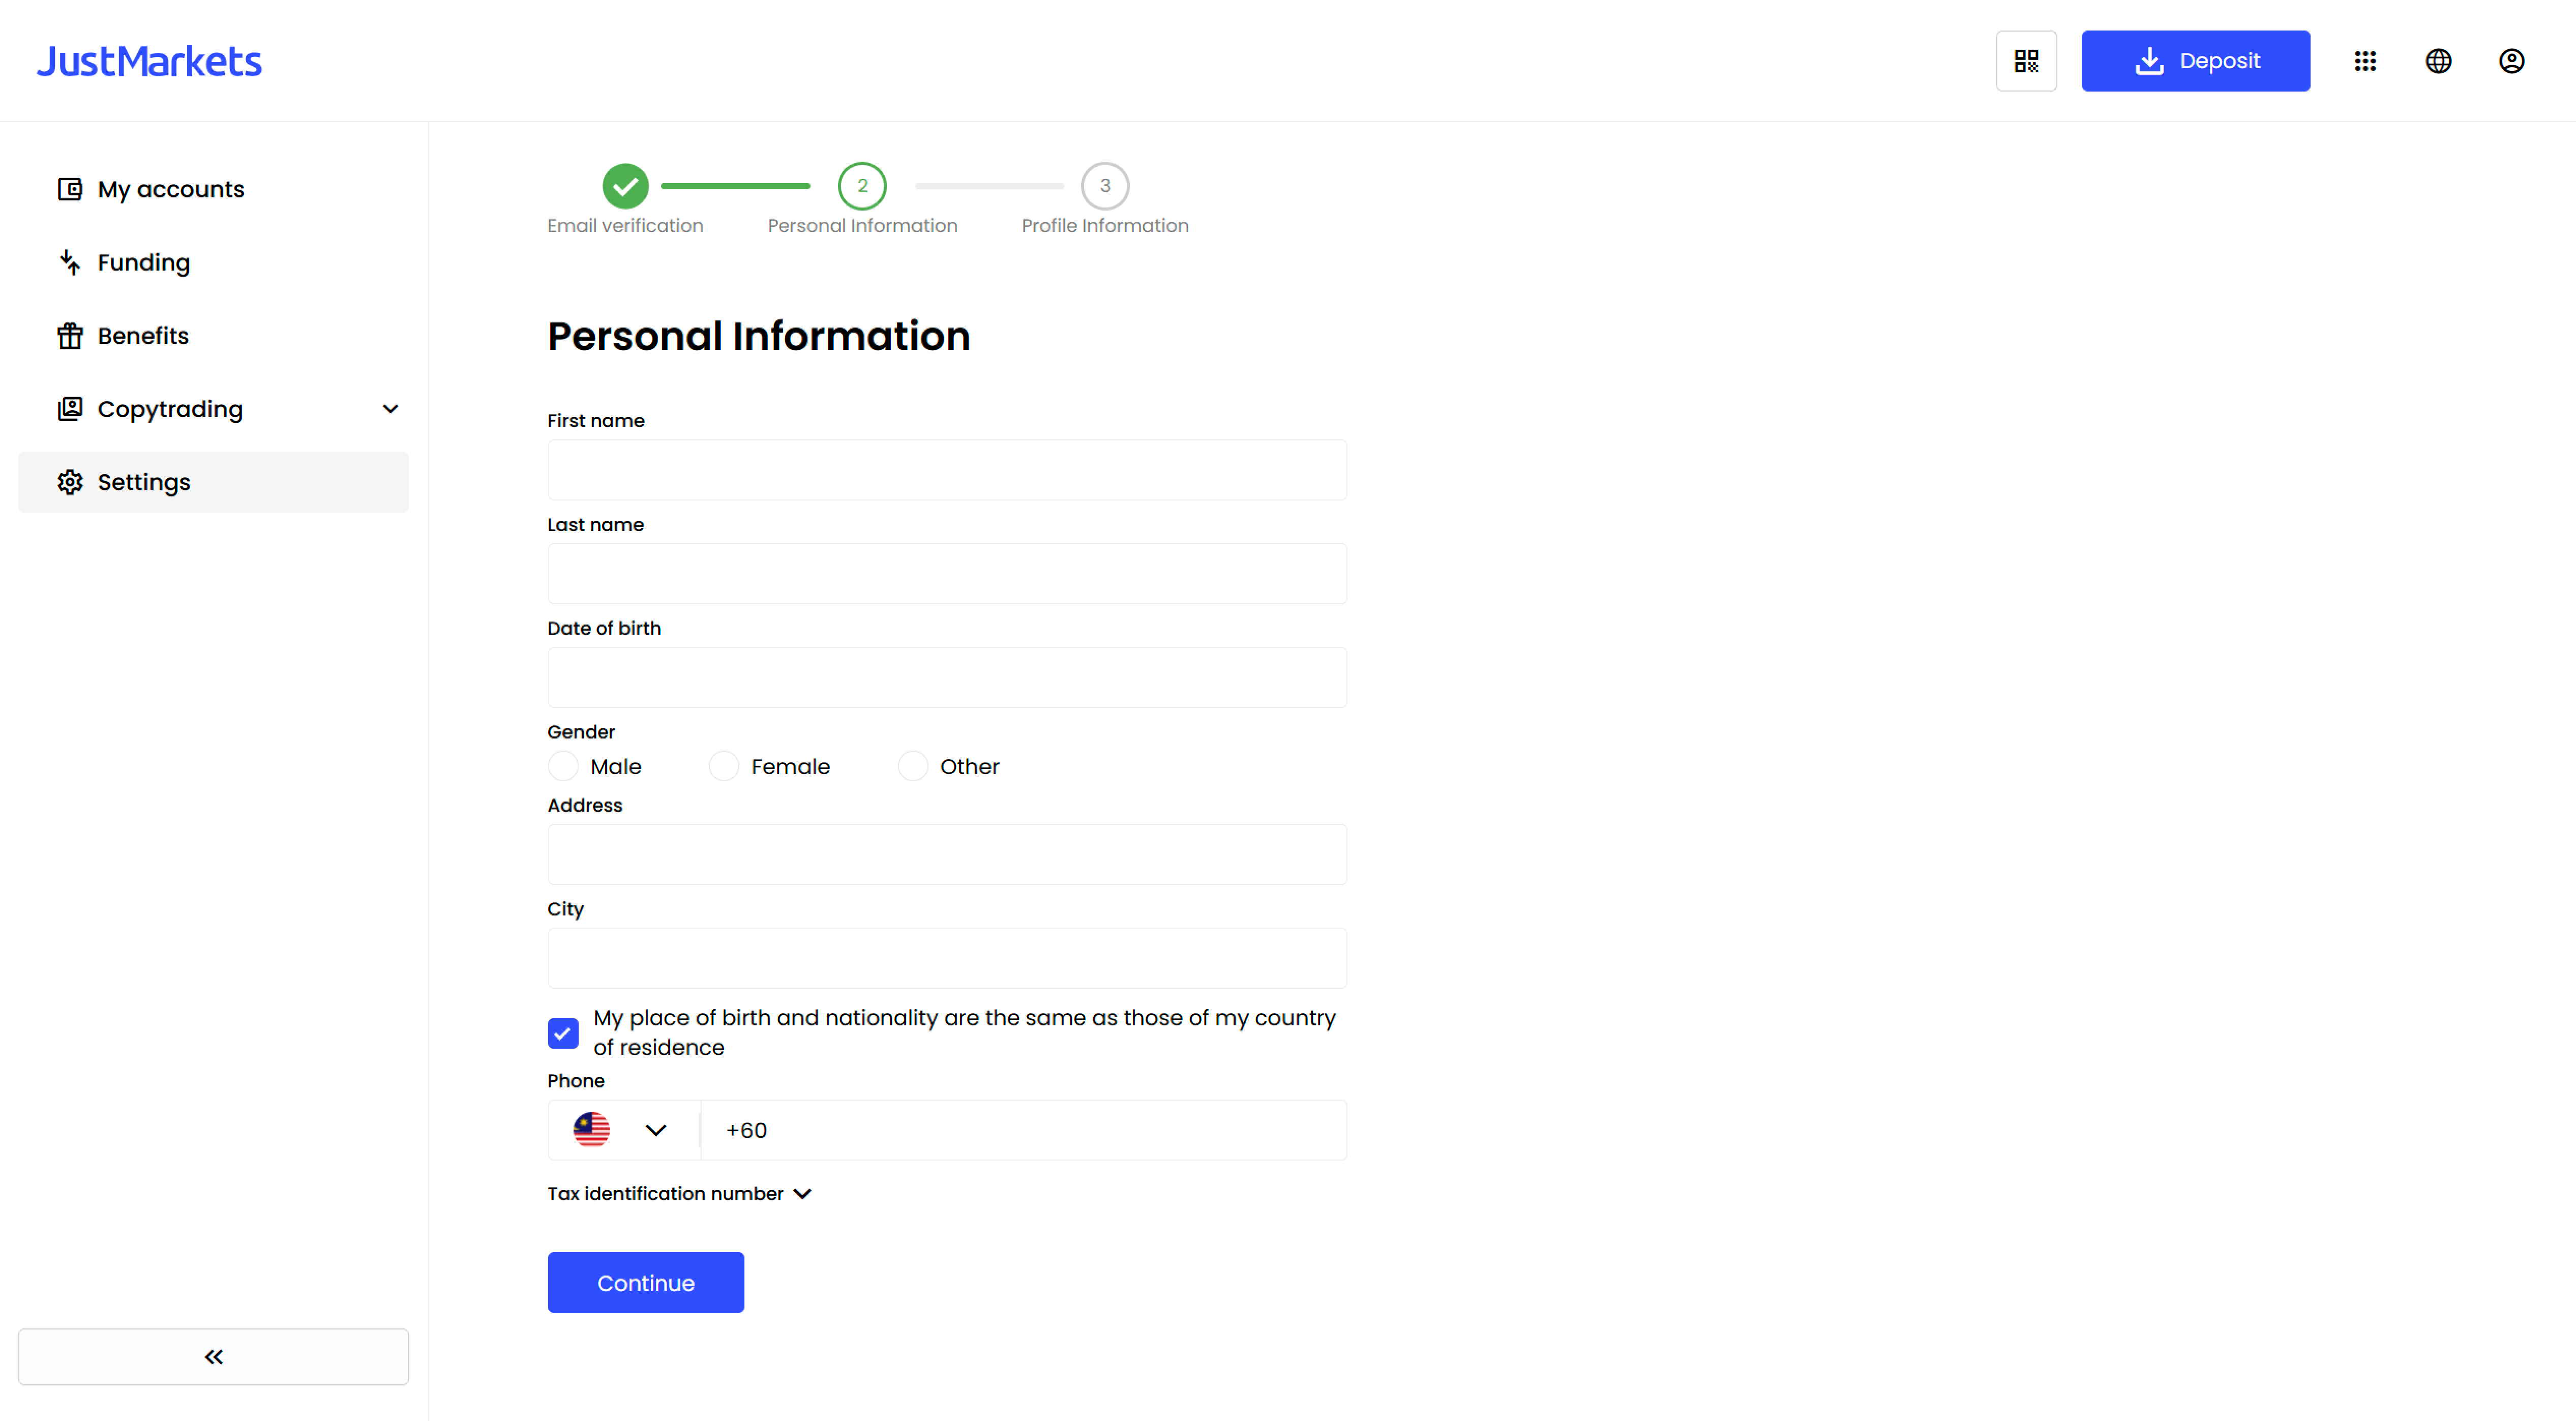Click the Settings gear icon
Viewport: 2576px width, 1421px height.
[70, 482]
